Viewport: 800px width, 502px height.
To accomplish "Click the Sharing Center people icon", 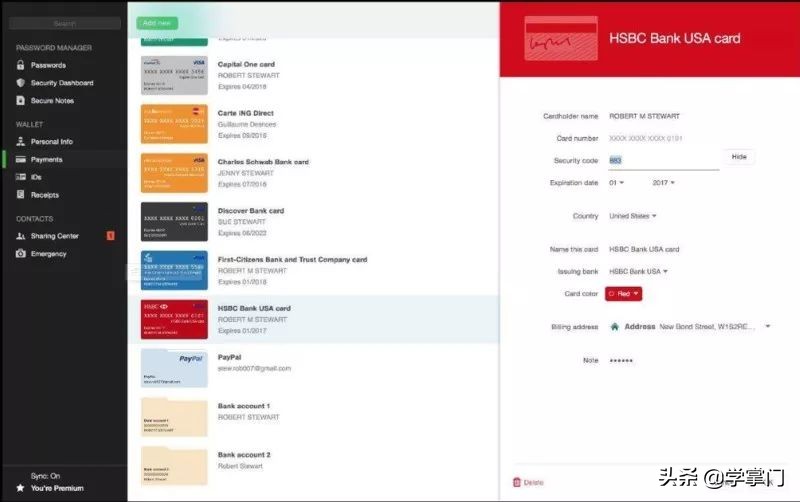I will coord(20,236).
